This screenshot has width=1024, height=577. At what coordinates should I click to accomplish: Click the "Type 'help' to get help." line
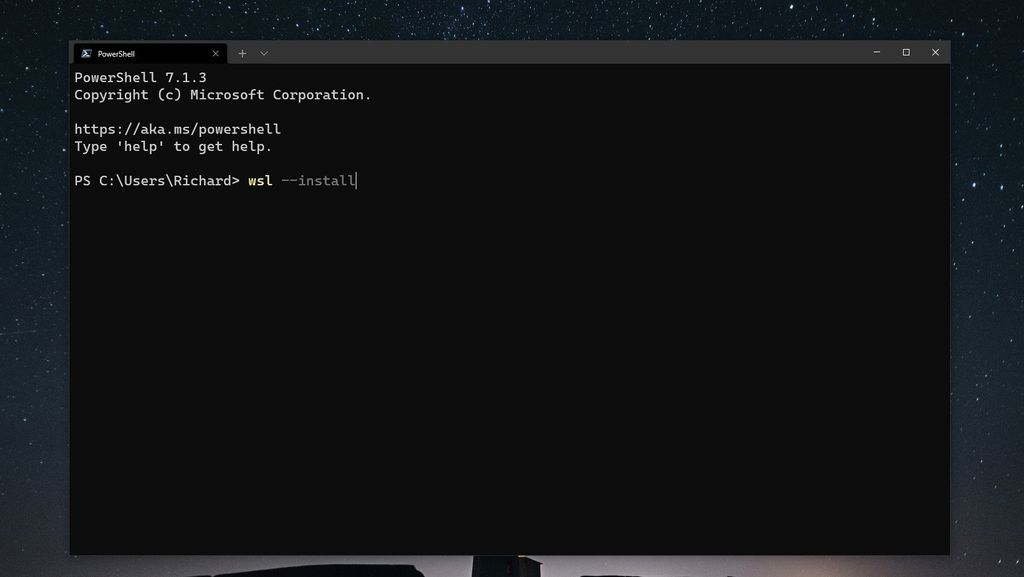click(x=173, y=147)
